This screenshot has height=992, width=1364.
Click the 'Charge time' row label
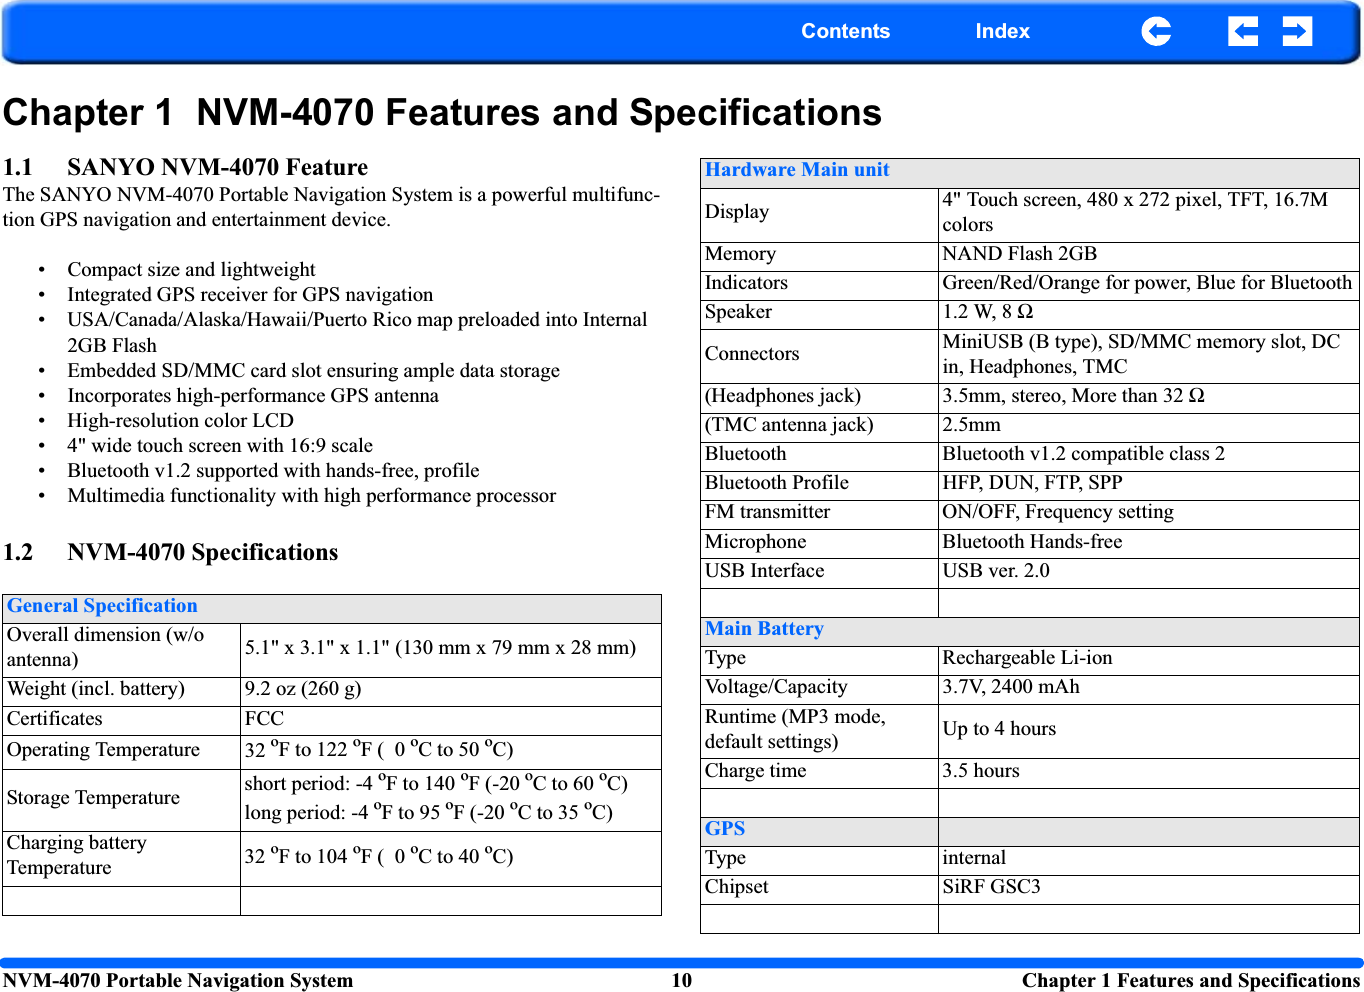tap(755, 771)
